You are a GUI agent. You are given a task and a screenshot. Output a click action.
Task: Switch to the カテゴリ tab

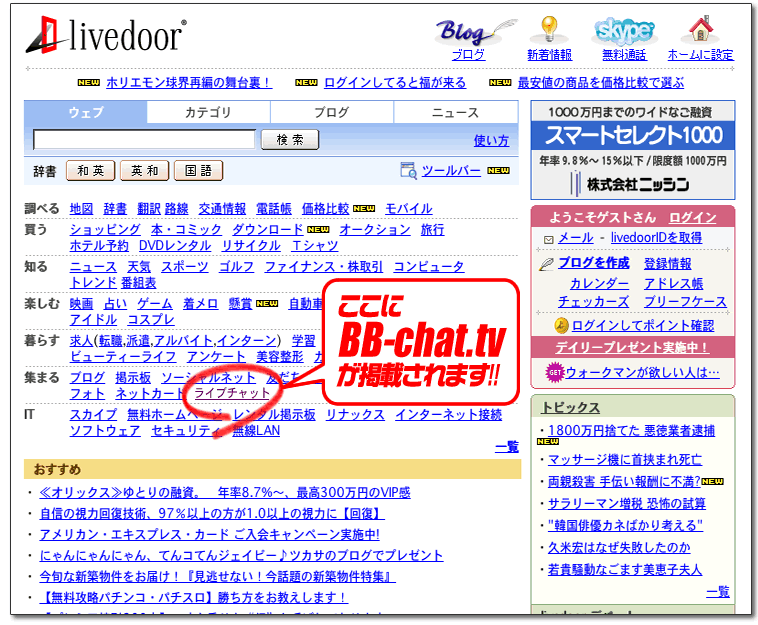point(208,112)
